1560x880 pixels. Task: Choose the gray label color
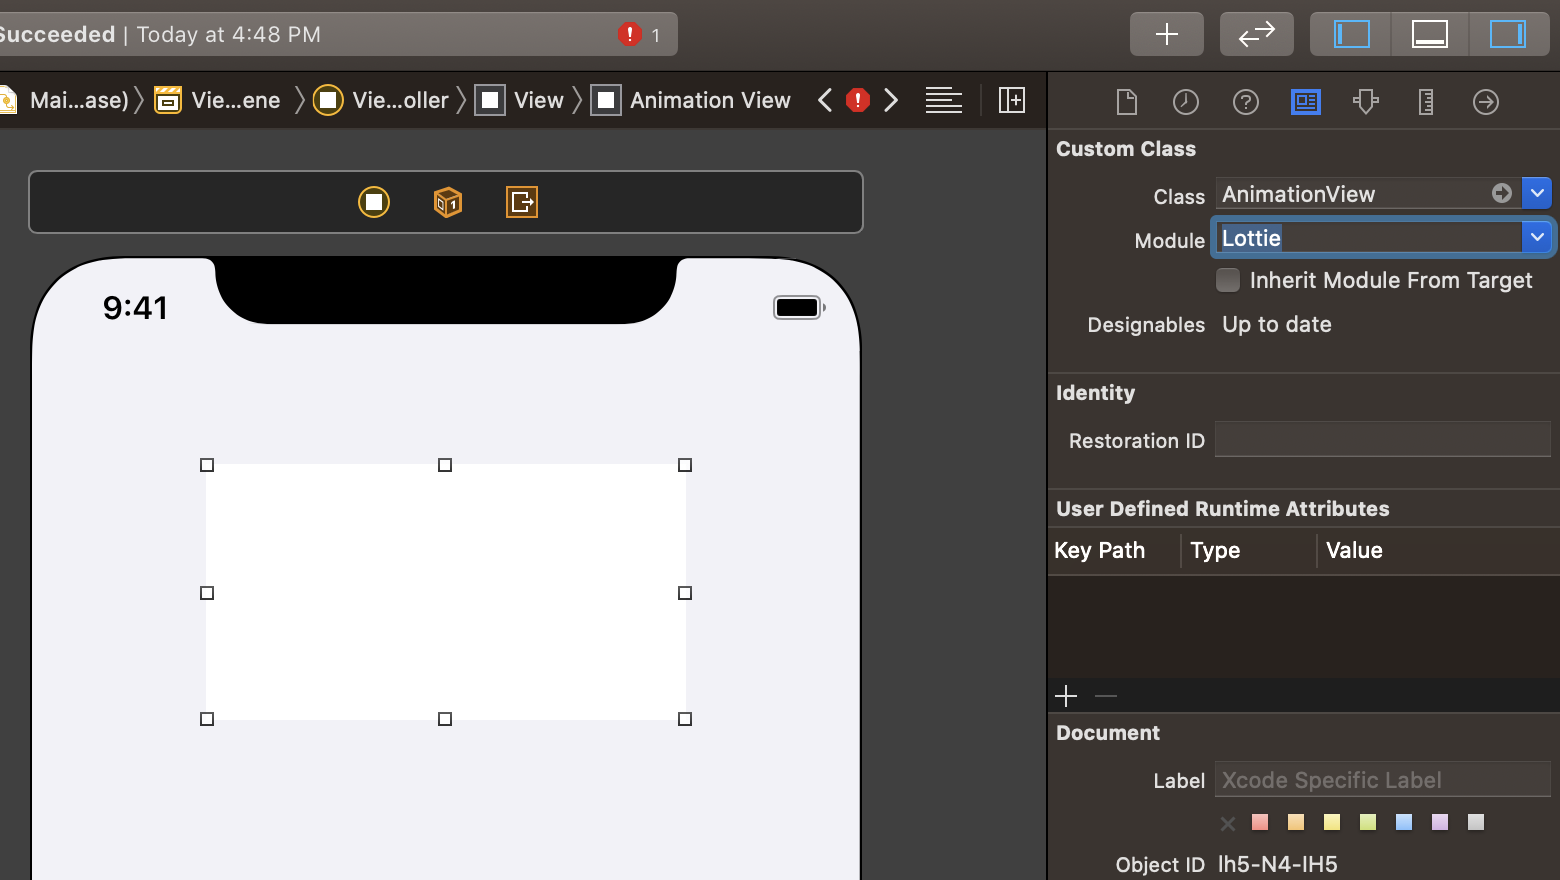coord(1476,822)
